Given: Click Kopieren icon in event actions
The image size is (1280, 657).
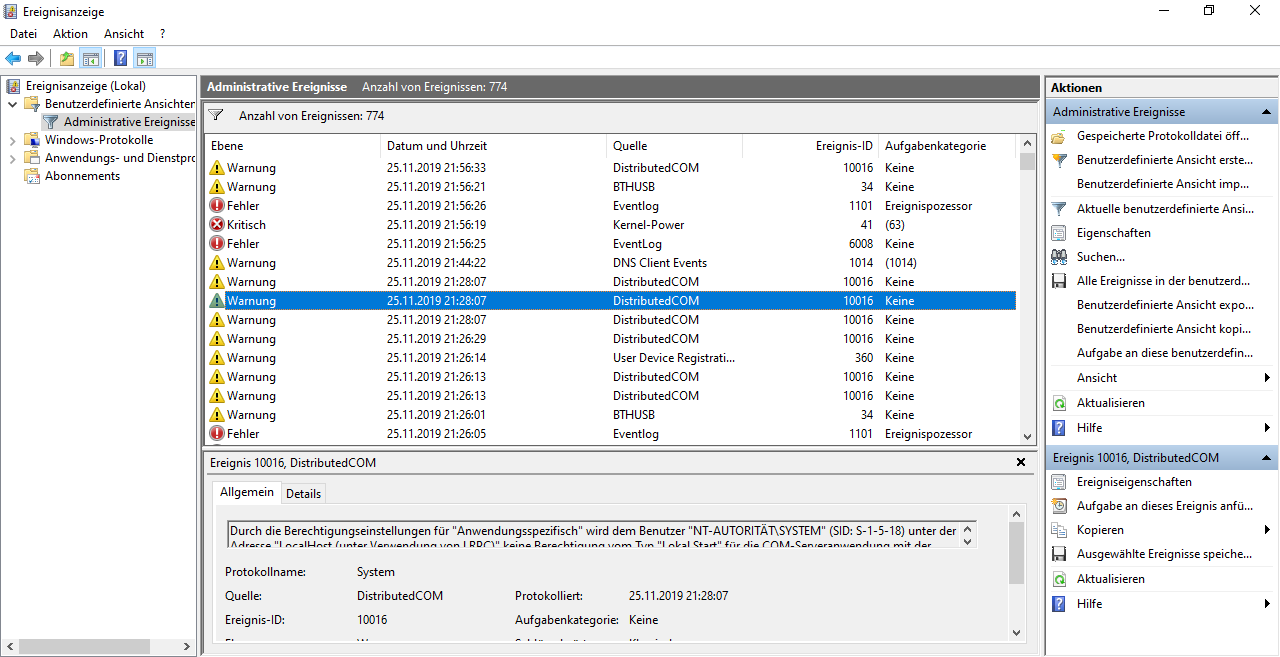Looking at the screenshot, I should point(1059,530).
